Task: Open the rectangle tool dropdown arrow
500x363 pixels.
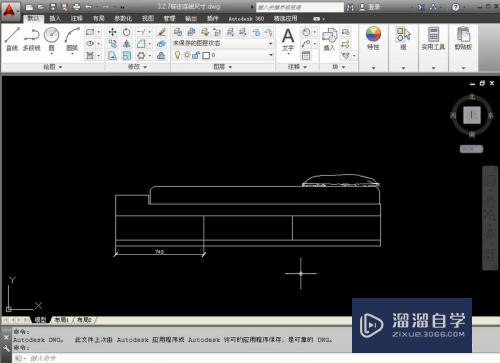Action: click(99, 32)
